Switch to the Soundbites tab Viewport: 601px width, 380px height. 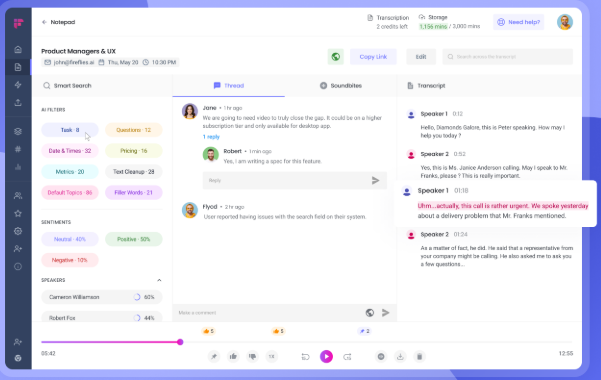pyautogui.click(x=341, y=86)
